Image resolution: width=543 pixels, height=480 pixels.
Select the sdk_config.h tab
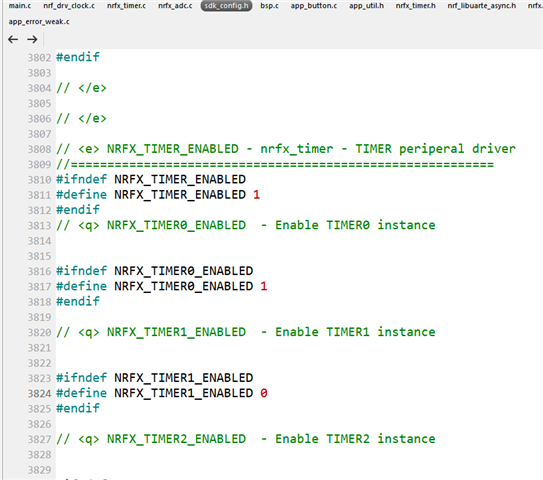tap(226, 6)
